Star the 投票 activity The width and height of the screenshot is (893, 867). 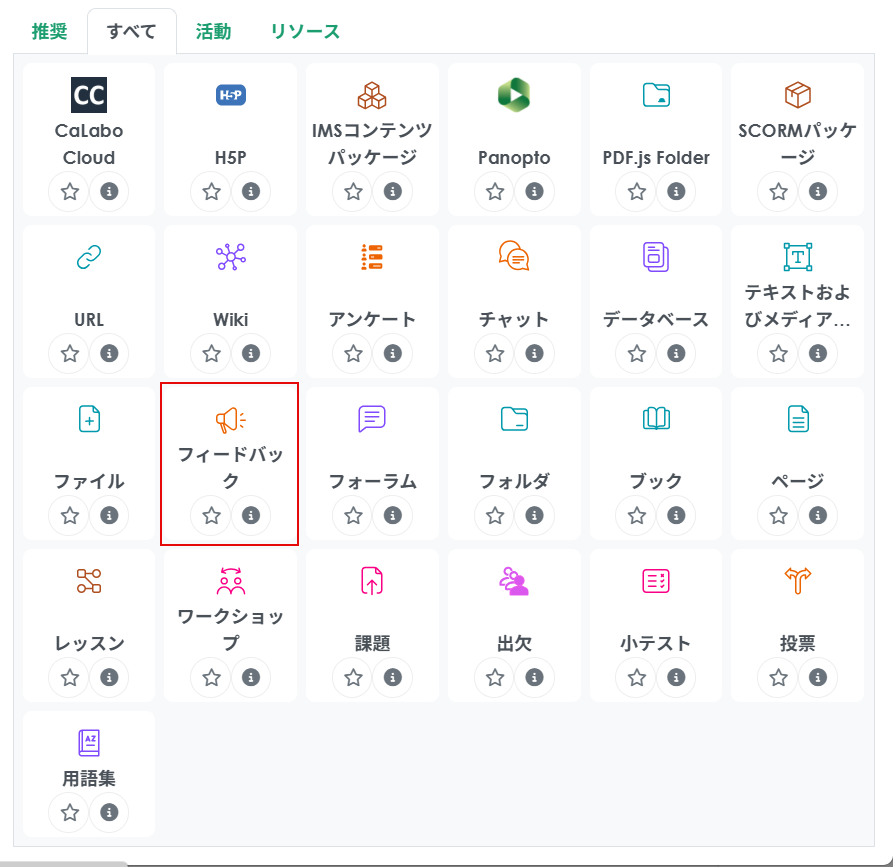pyautogui.click(x=778, y=677)
